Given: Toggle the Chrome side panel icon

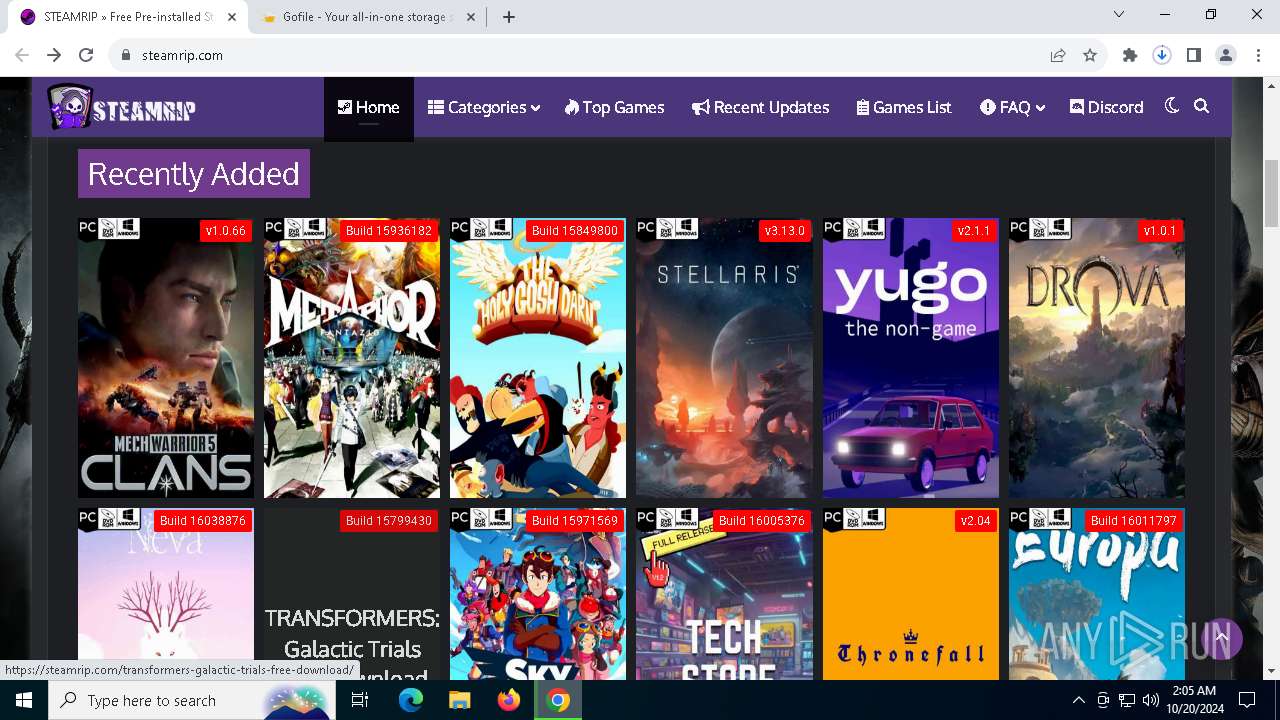Looking at the screenshot, I should pyautogui.click(x=1194, y=55).
